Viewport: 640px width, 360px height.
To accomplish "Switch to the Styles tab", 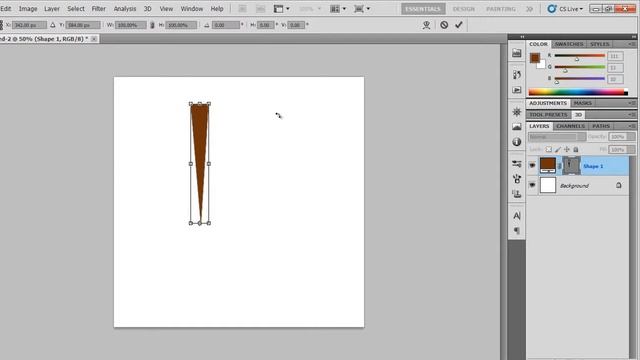I will click(x=600, y=44).
